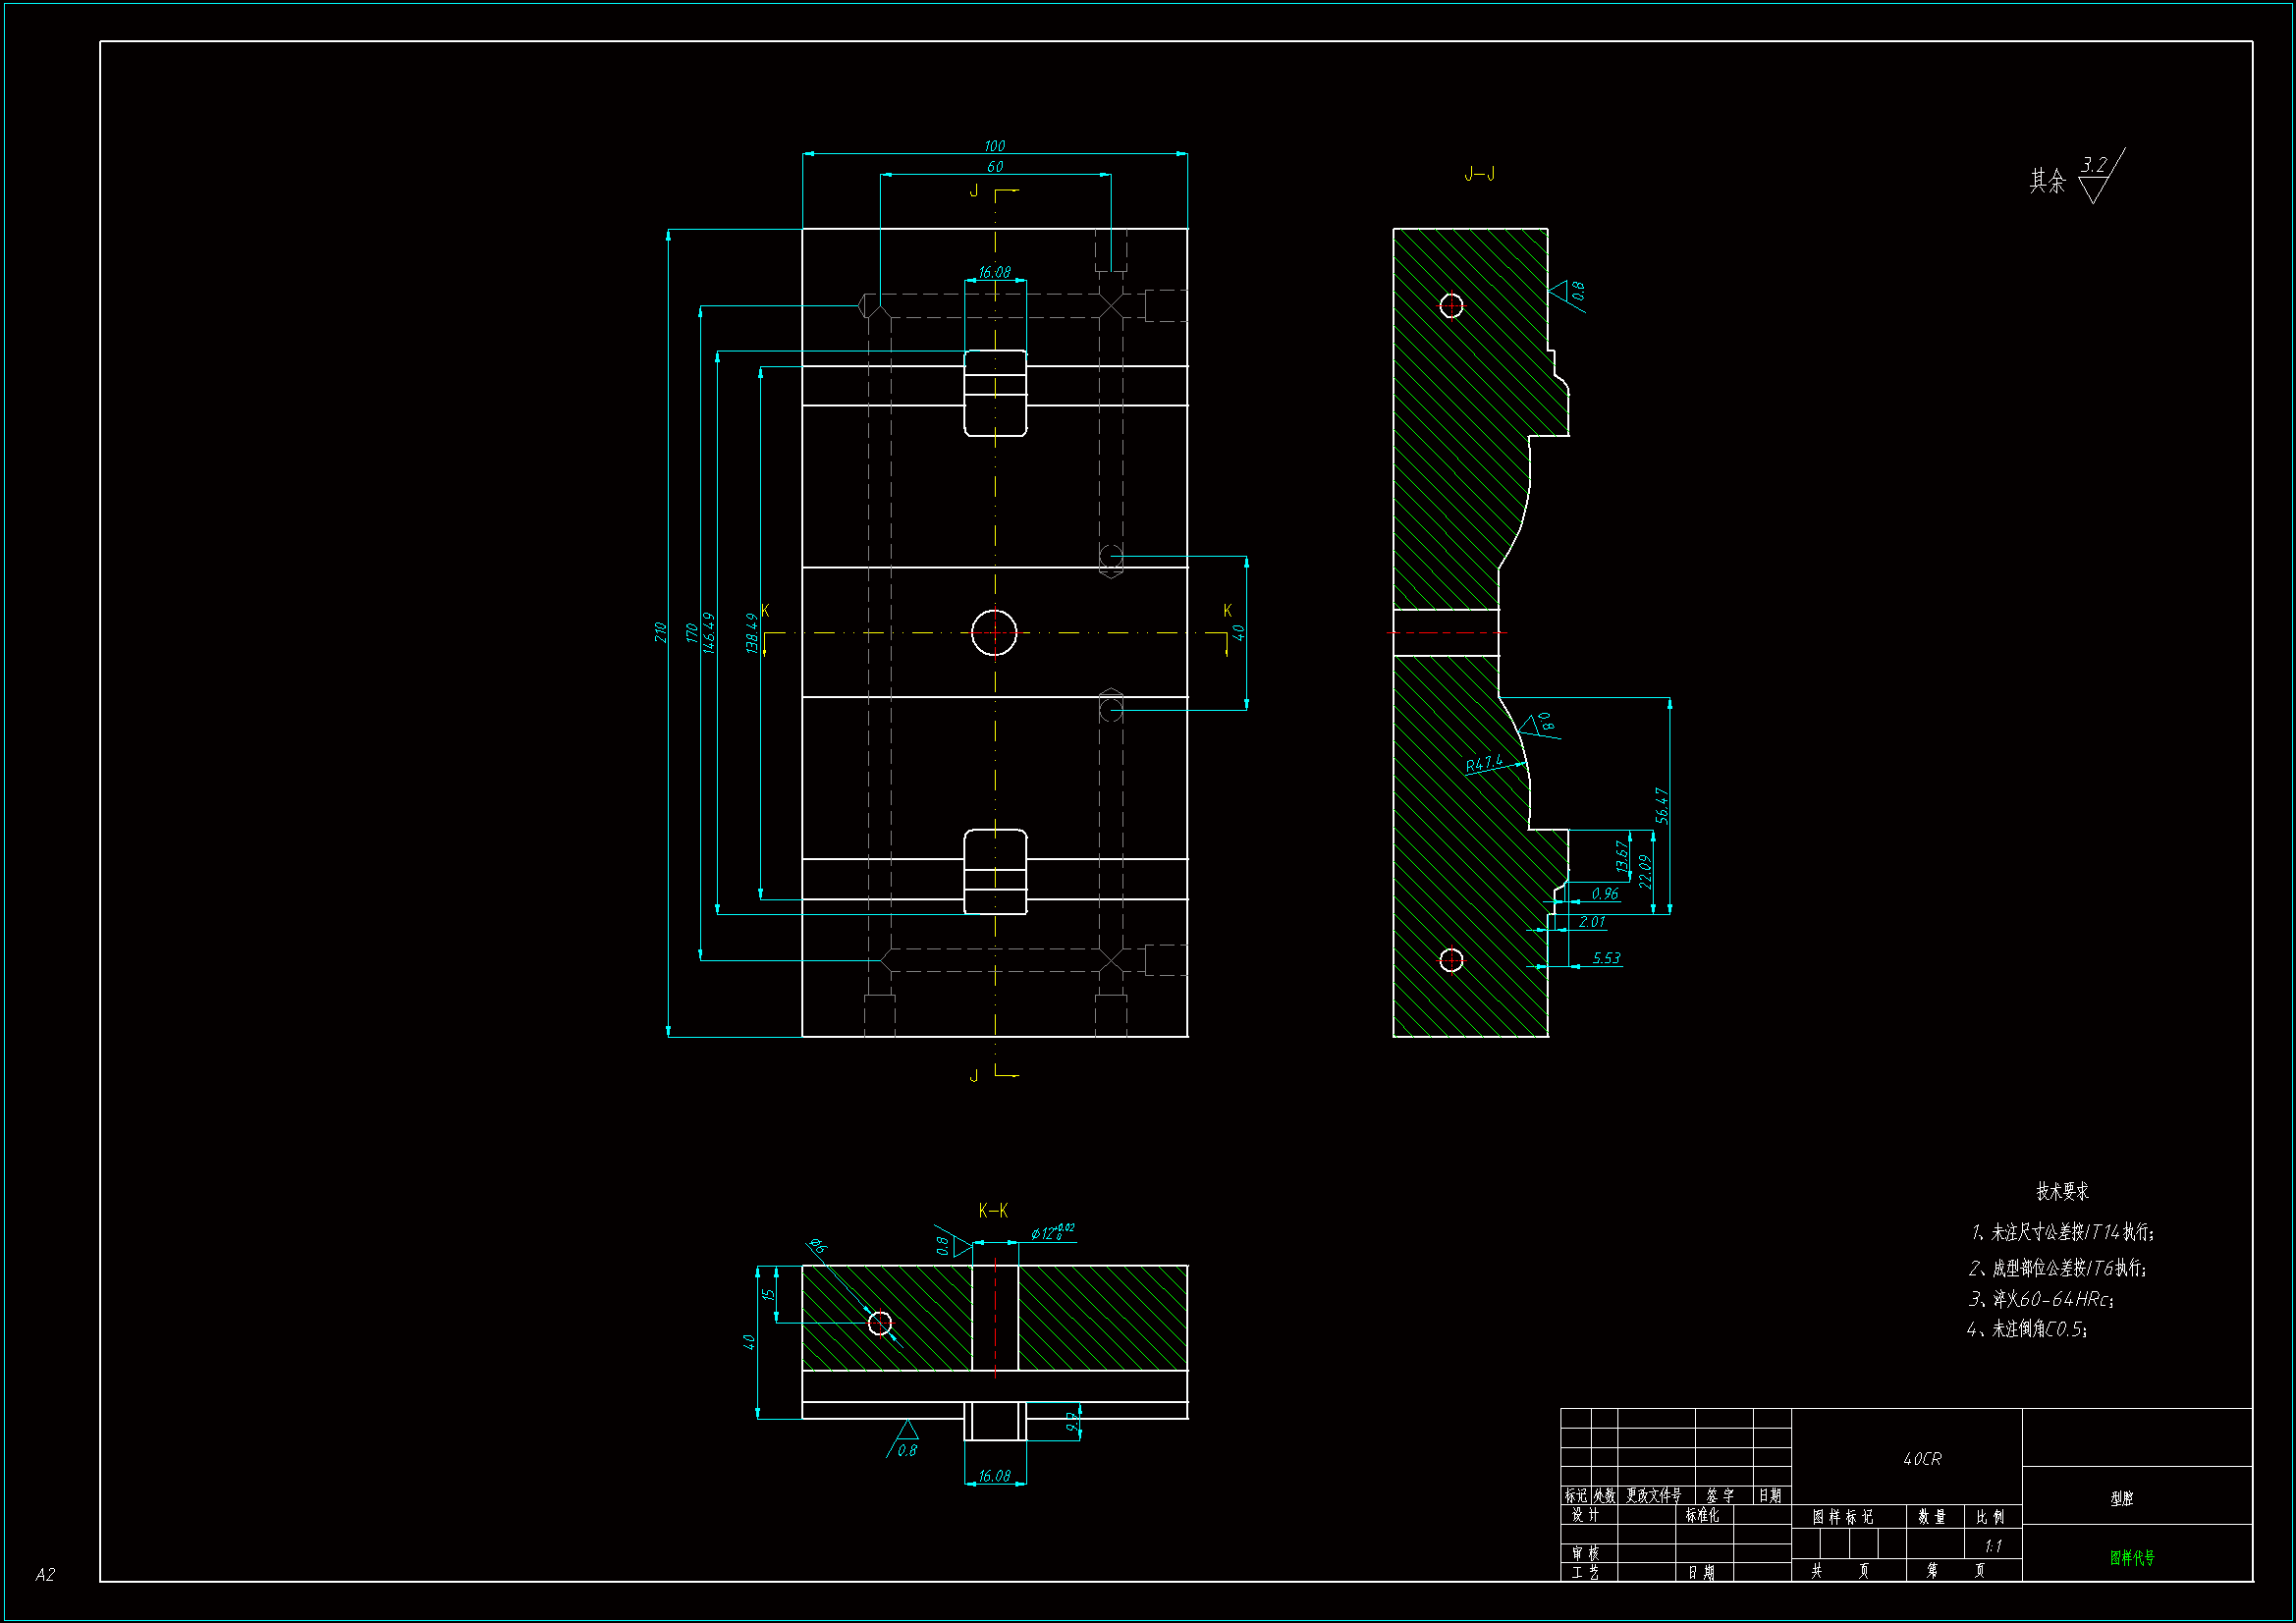Click the R47.4 radius dimension
Viewport: 2296px width, 1623px height.
click(1484, 764)
